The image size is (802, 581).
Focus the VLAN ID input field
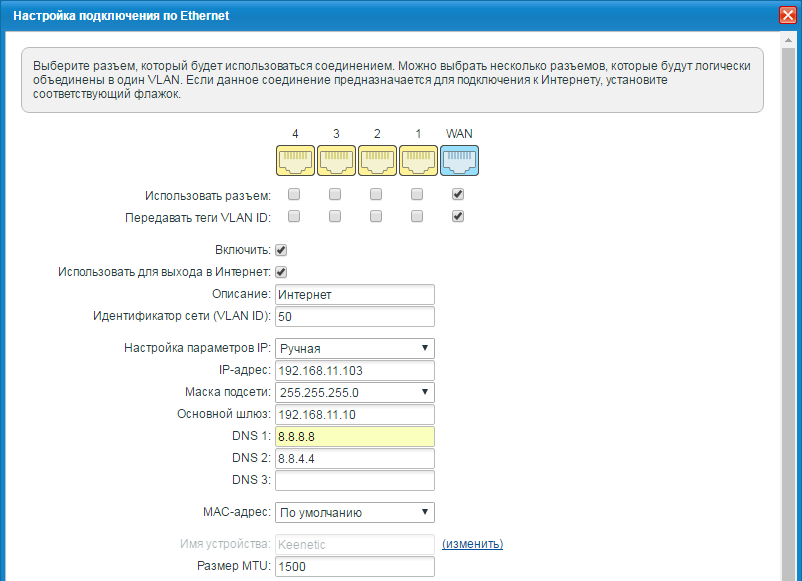[x=354, y=316]
